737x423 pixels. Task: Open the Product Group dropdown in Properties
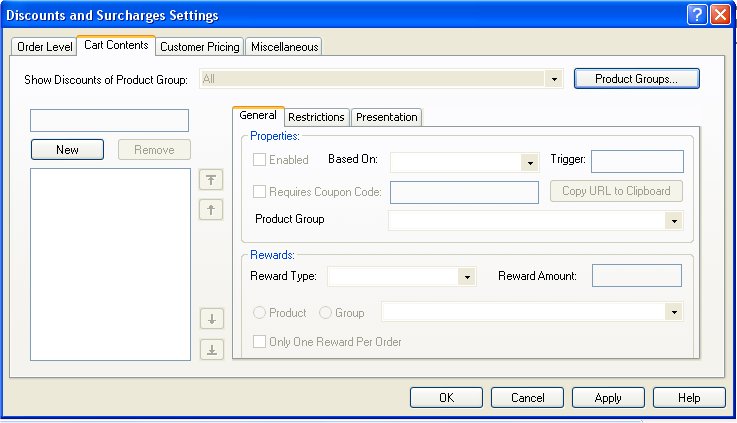675,221
